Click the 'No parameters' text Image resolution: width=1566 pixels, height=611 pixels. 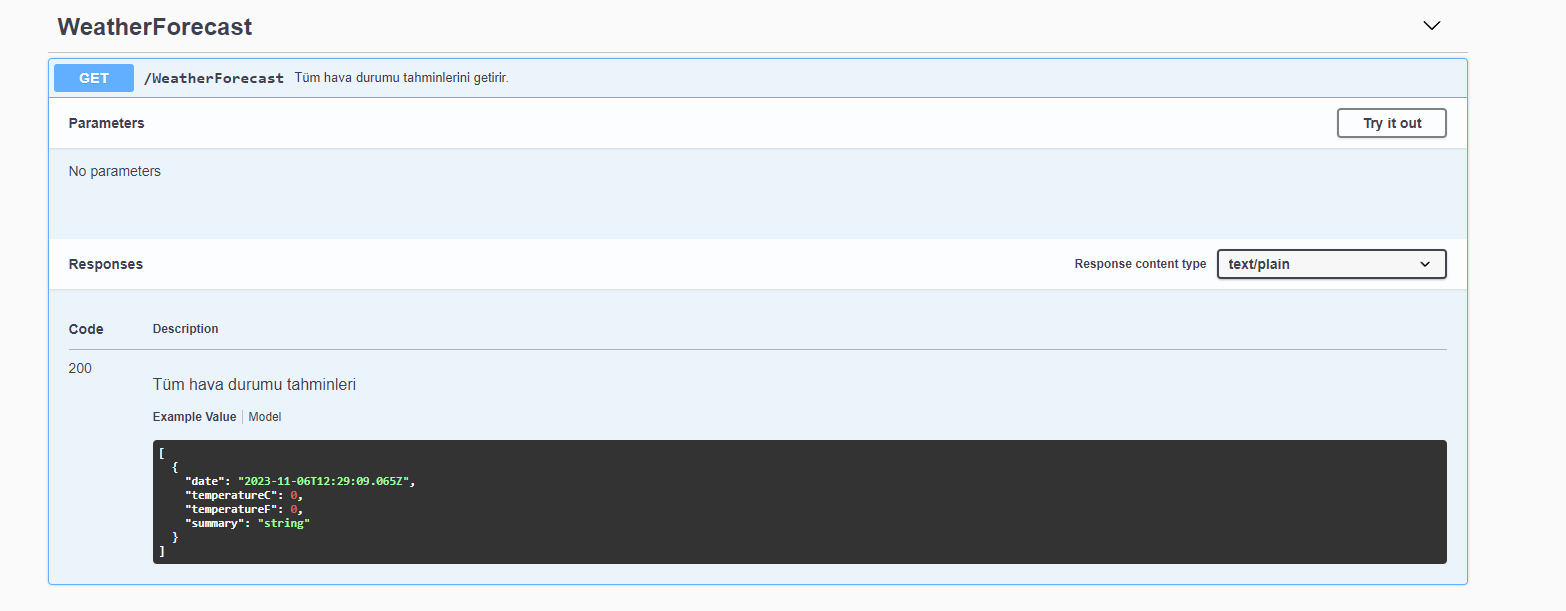click(x=114, y=171)
